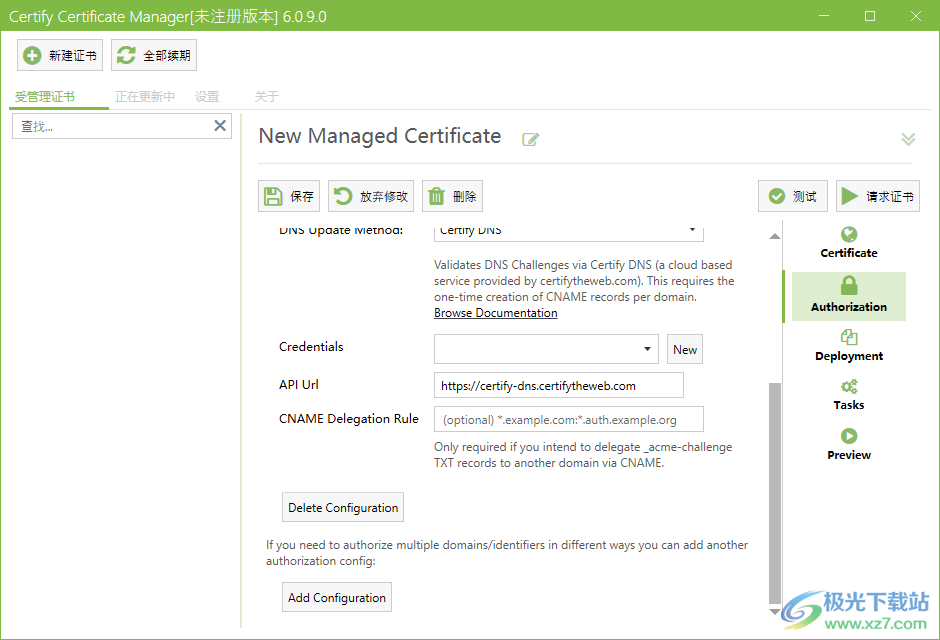Screen dimensions: 940x640
Task: Expand the double-chevron at the title's right
Action: pos(908,139)
